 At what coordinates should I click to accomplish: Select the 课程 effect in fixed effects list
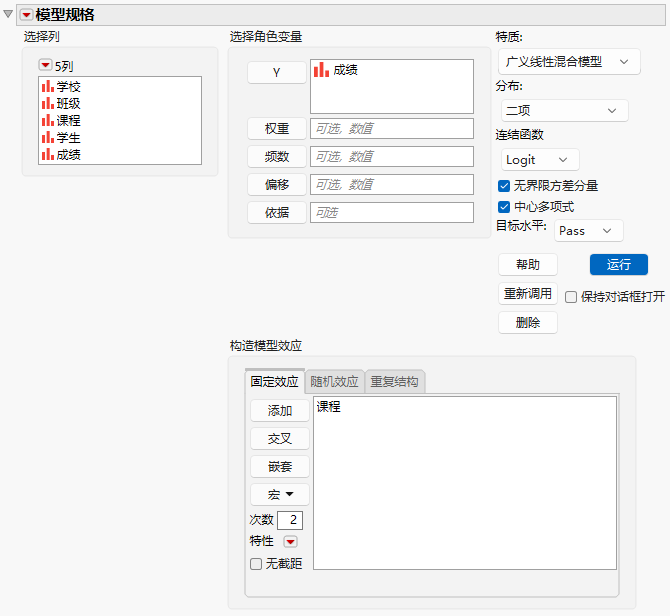click(328, 407)
